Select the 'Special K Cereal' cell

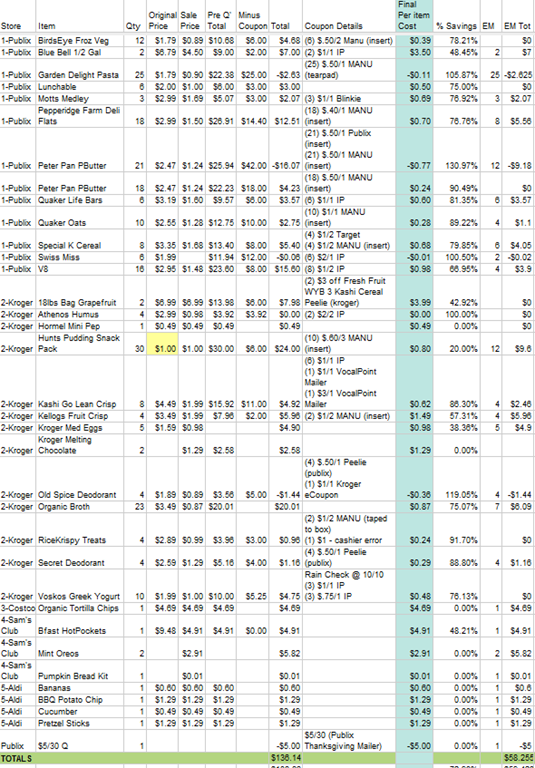point(80,240)
